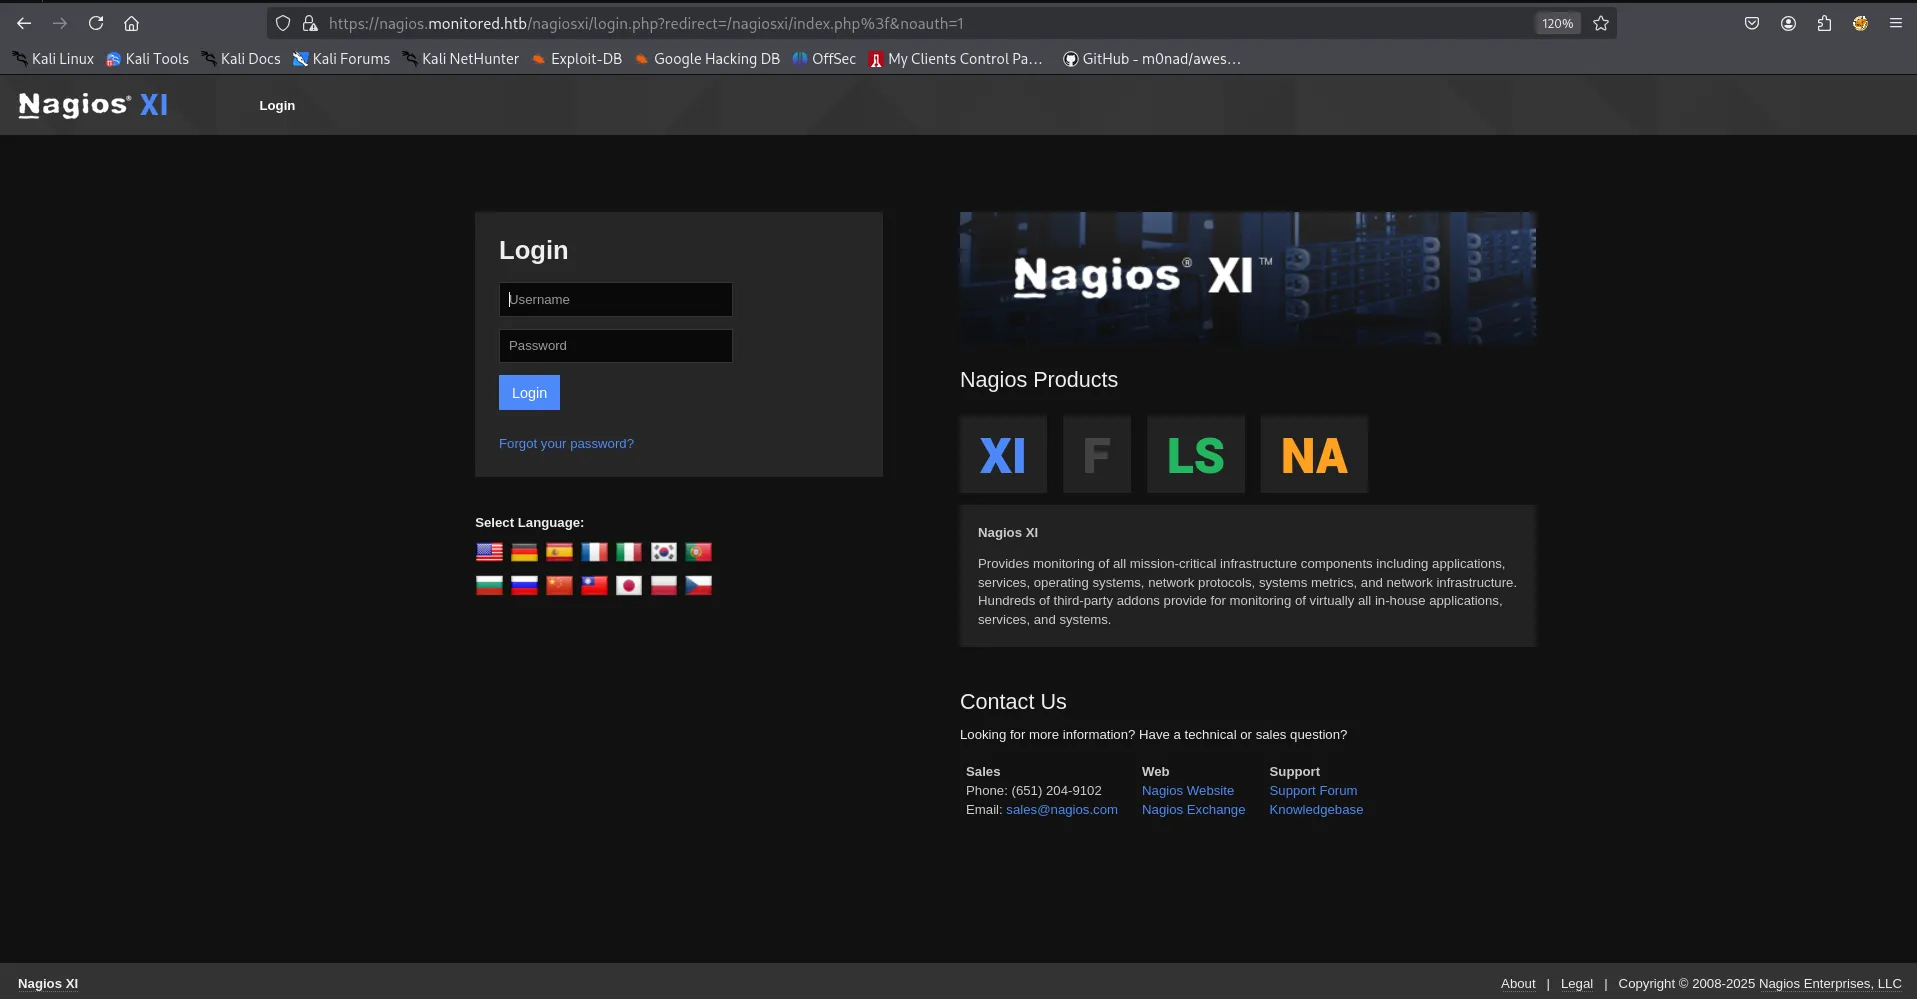Focus the Password field

click(616, 346)
